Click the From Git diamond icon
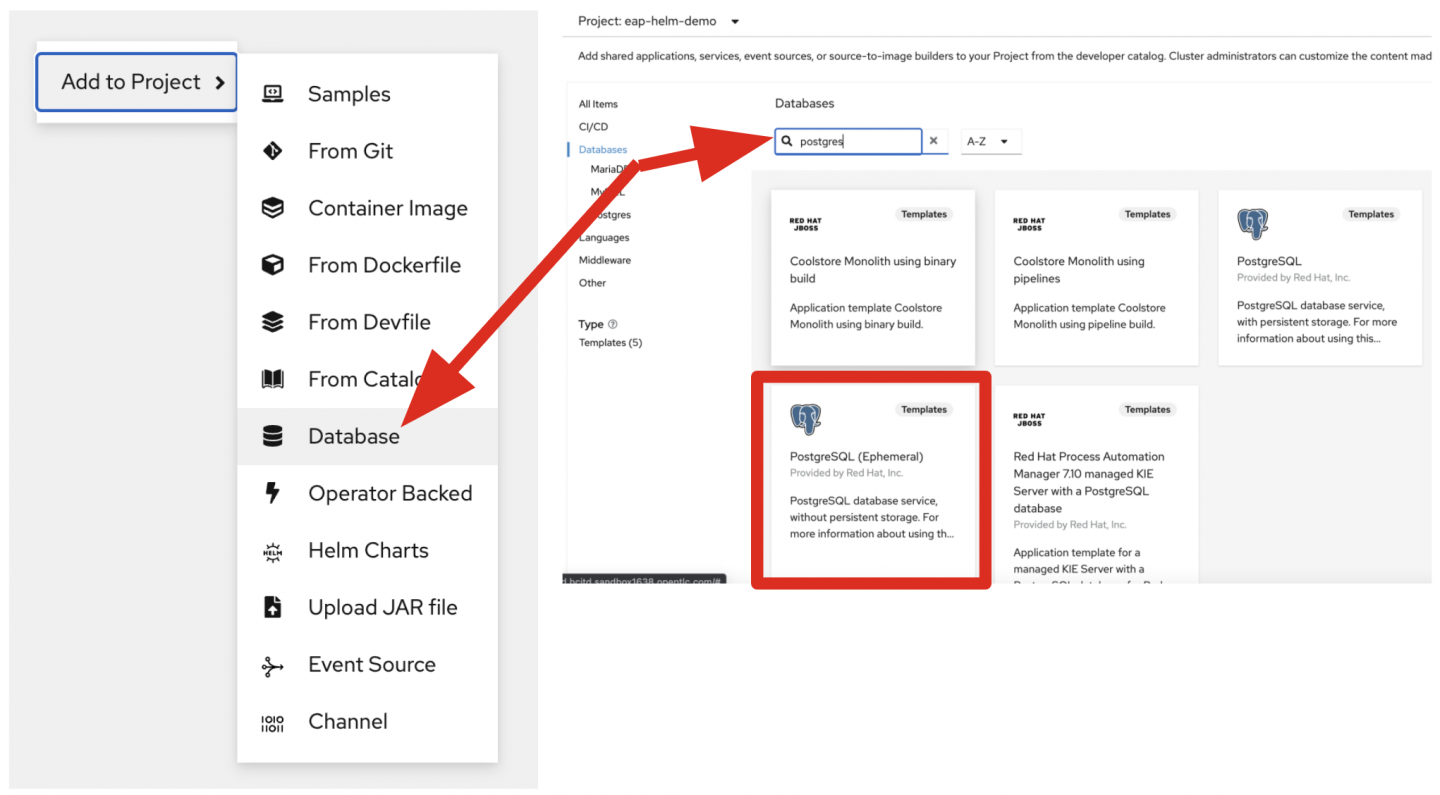Screen dimensions: 1440x795 tap(272, 151)
